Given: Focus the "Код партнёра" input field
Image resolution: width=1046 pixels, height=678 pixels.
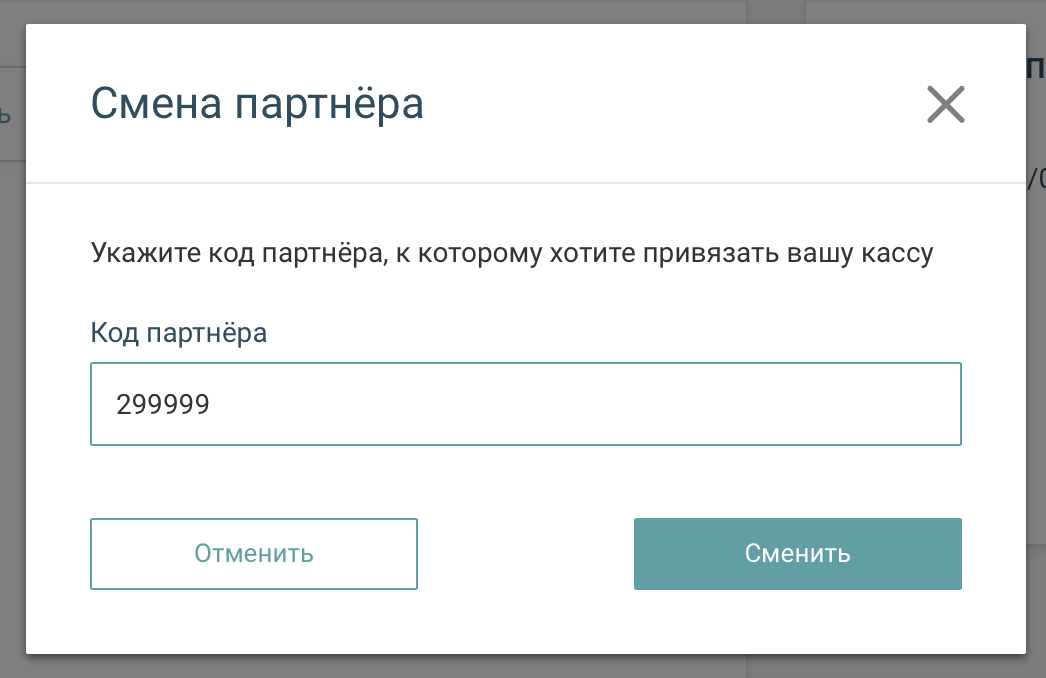Looking at the screenshot, I should point(525,404).
